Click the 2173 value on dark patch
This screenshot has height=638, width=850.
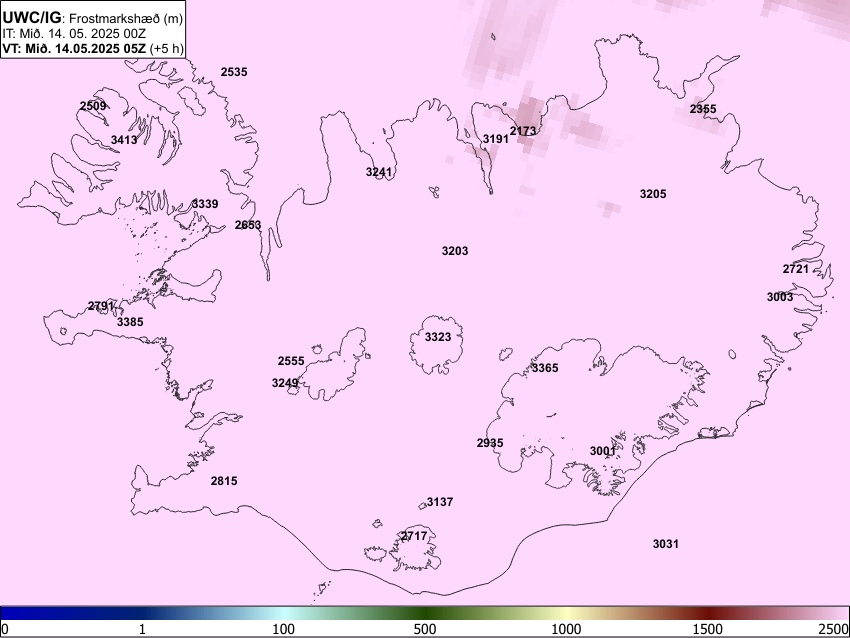pos(523,131)
